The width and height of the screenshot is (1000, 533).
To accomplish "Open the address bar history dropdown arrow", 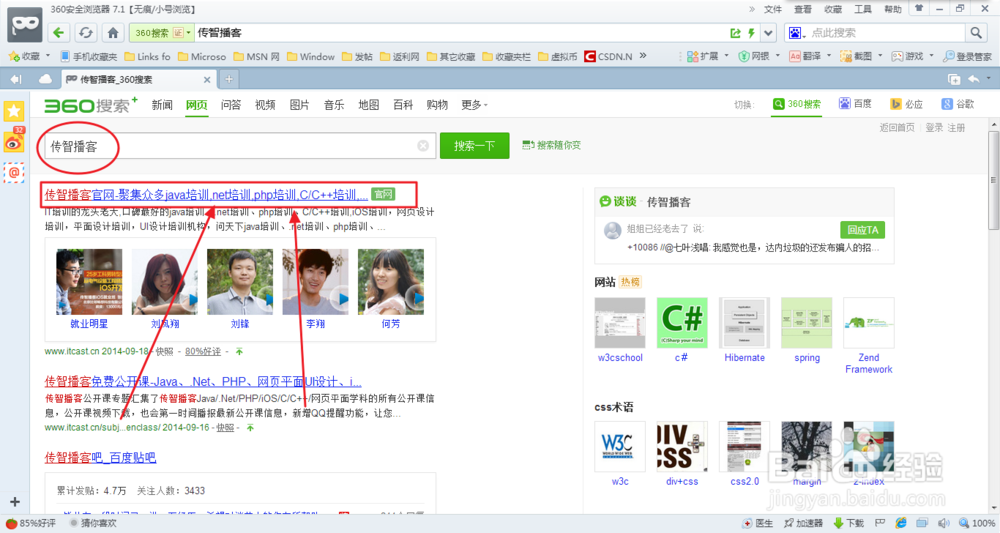I will coord(768,33).
